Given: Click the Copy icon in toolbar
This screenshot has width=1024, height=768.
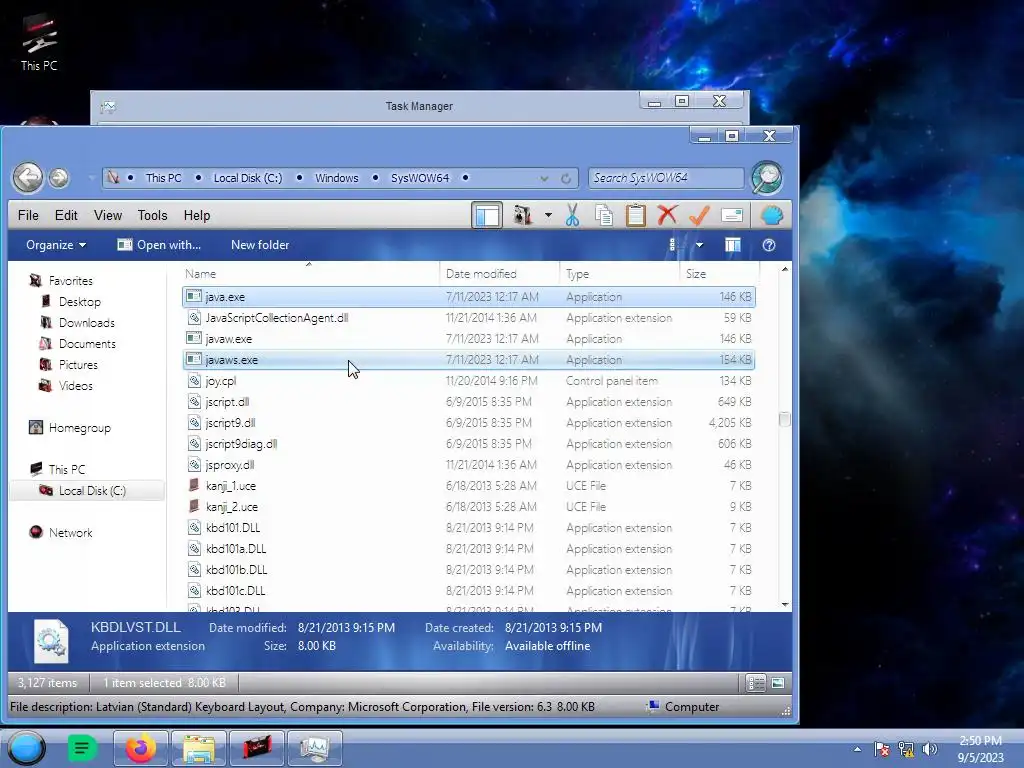Looking at the screenshot, I should pyautogui.click(x=604, y=215).
